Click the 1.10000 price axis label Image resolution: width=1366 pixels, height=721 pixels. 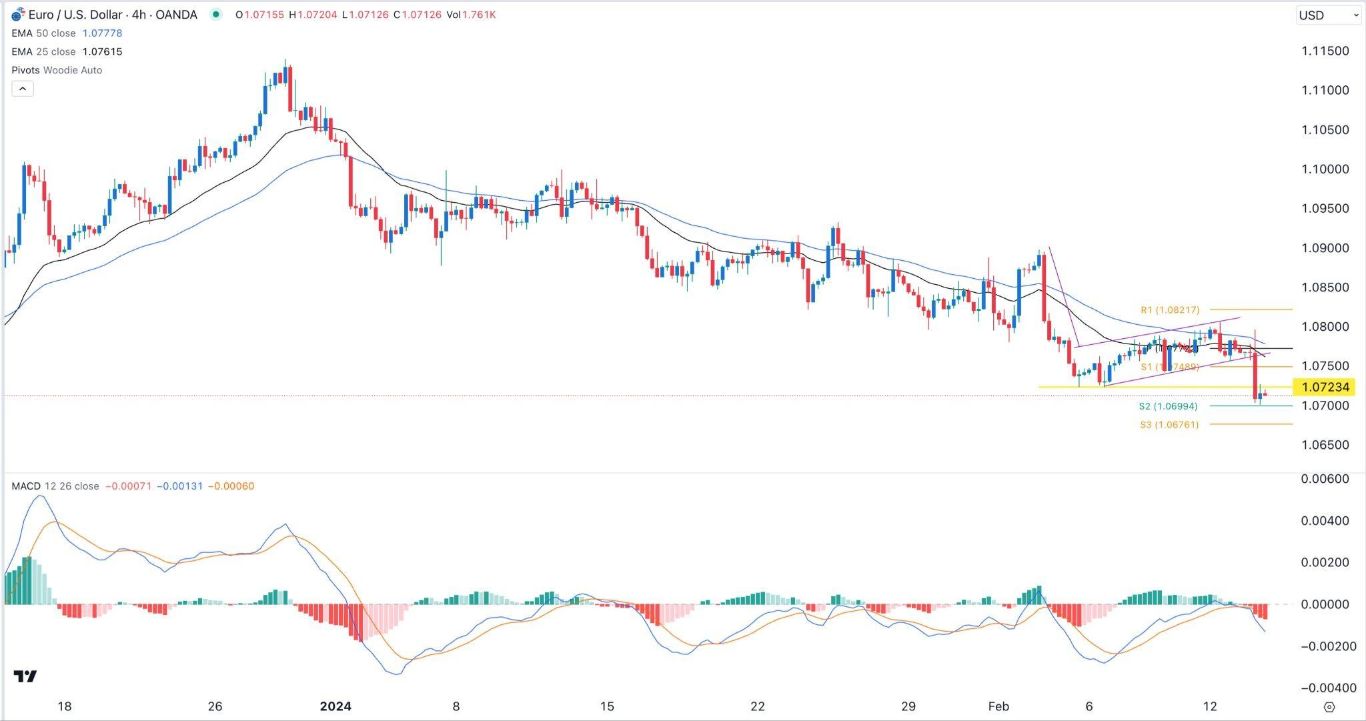pos(1325,169)
